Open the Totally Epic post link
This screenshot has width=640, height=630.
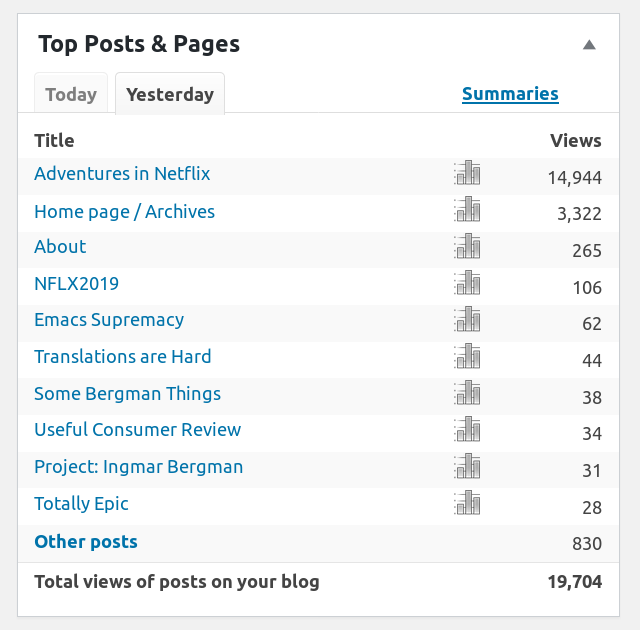coord(81,504)
